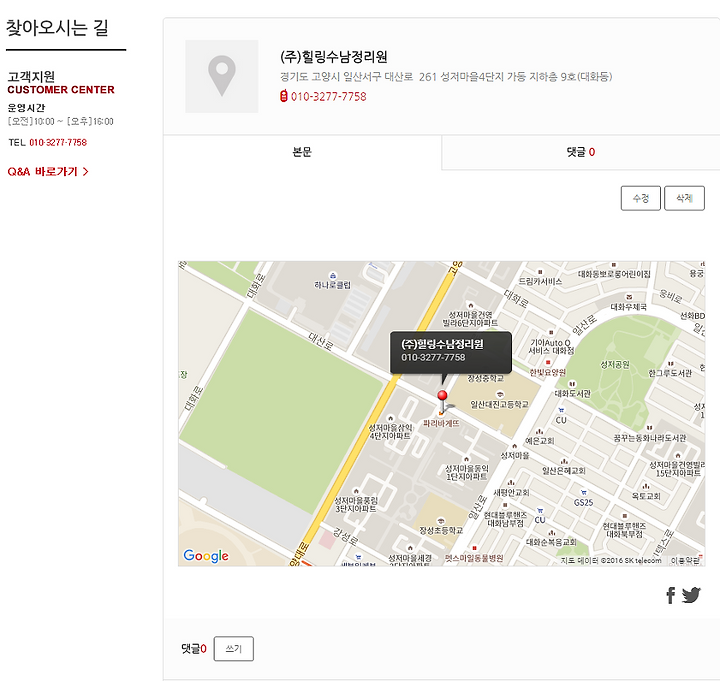Click 장성초등학교 on the map

tap(441, 530)
